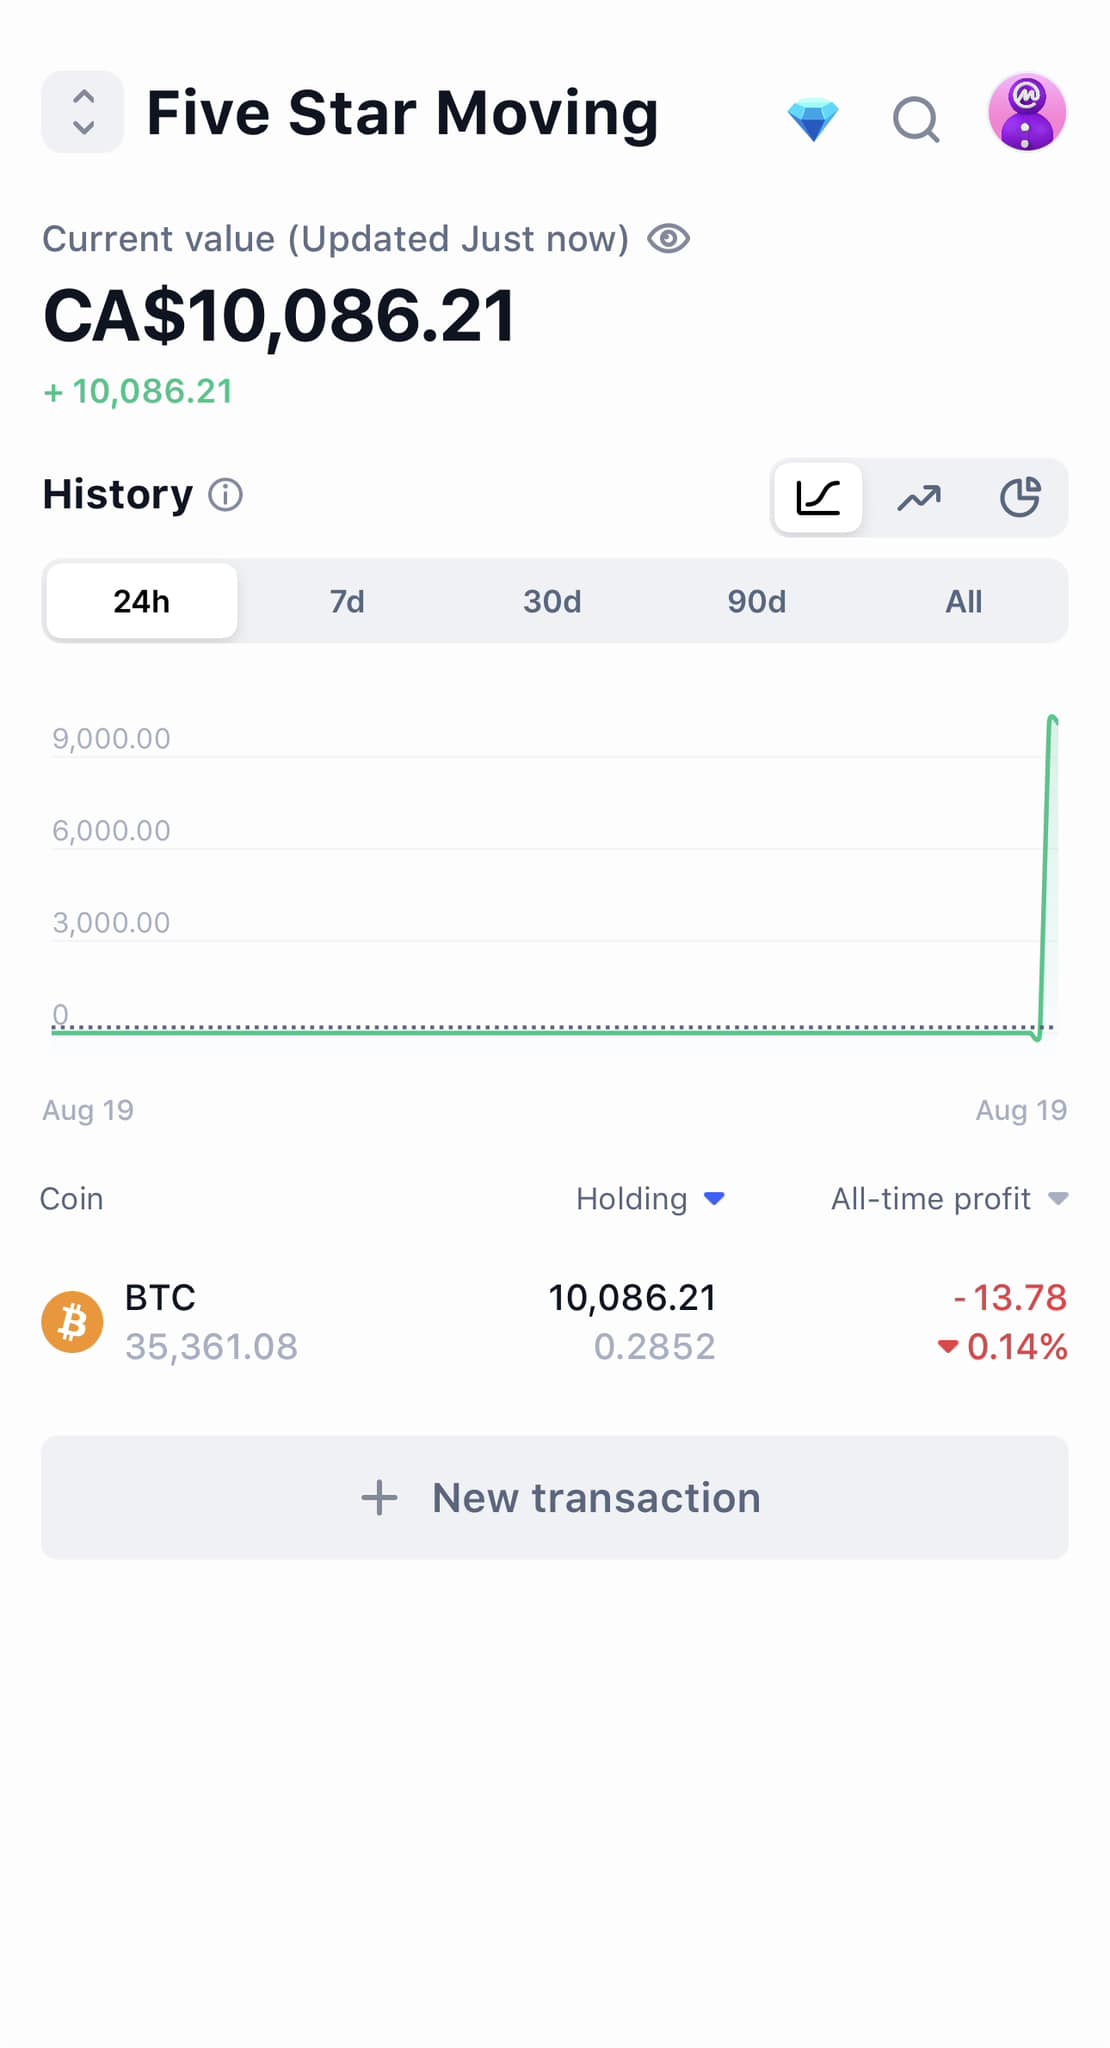1110x2048 pixels.
Task: Add a New transaction
Action: tap(555, 1497)
